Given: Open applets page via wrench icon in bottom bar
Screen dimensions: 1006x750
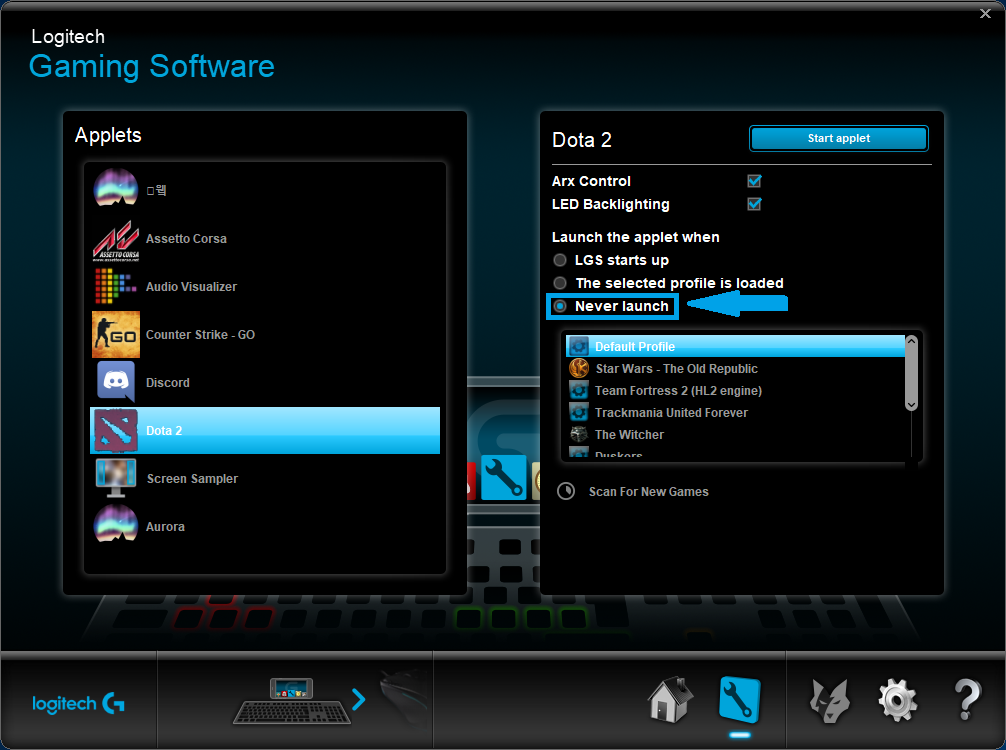Looking at the screenshot, I should [739, 700].
